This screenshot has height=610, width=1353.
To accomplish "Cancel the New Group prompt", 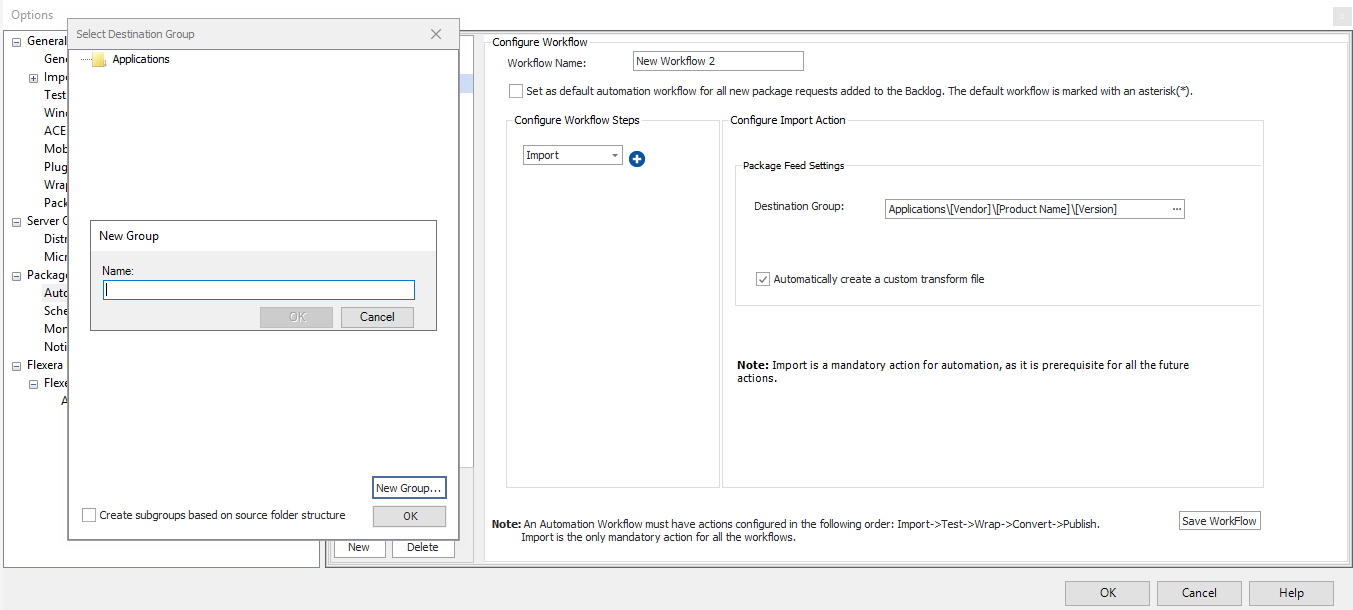I will click(377, 317).
